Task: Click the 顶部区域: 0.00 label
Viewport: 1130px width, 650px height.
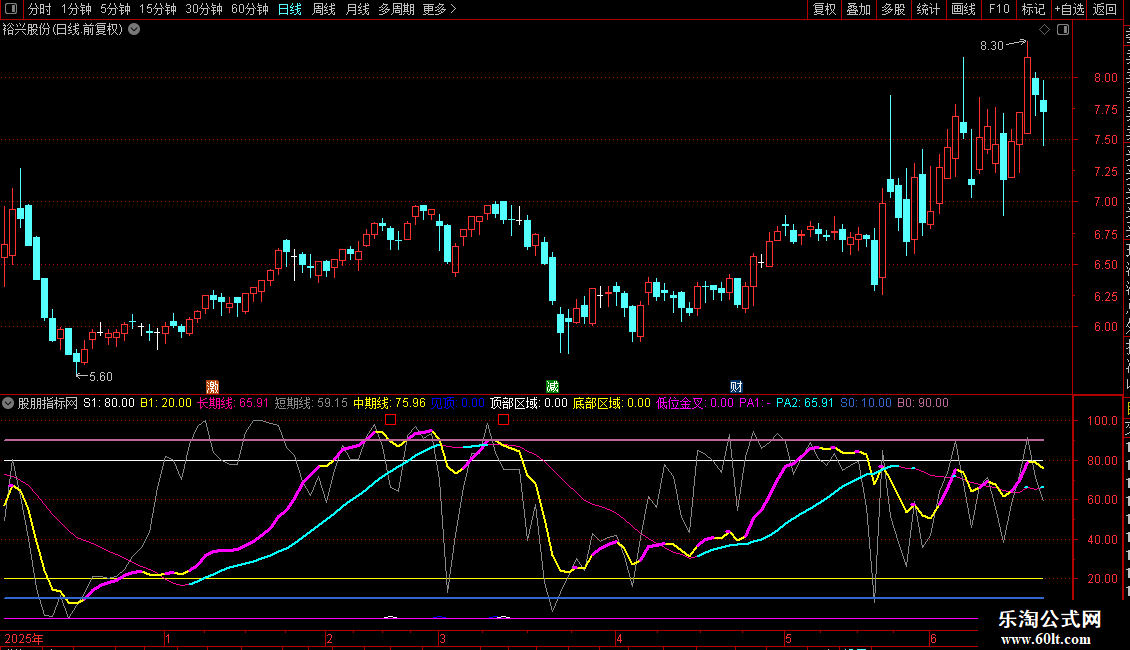Action: 529,403
